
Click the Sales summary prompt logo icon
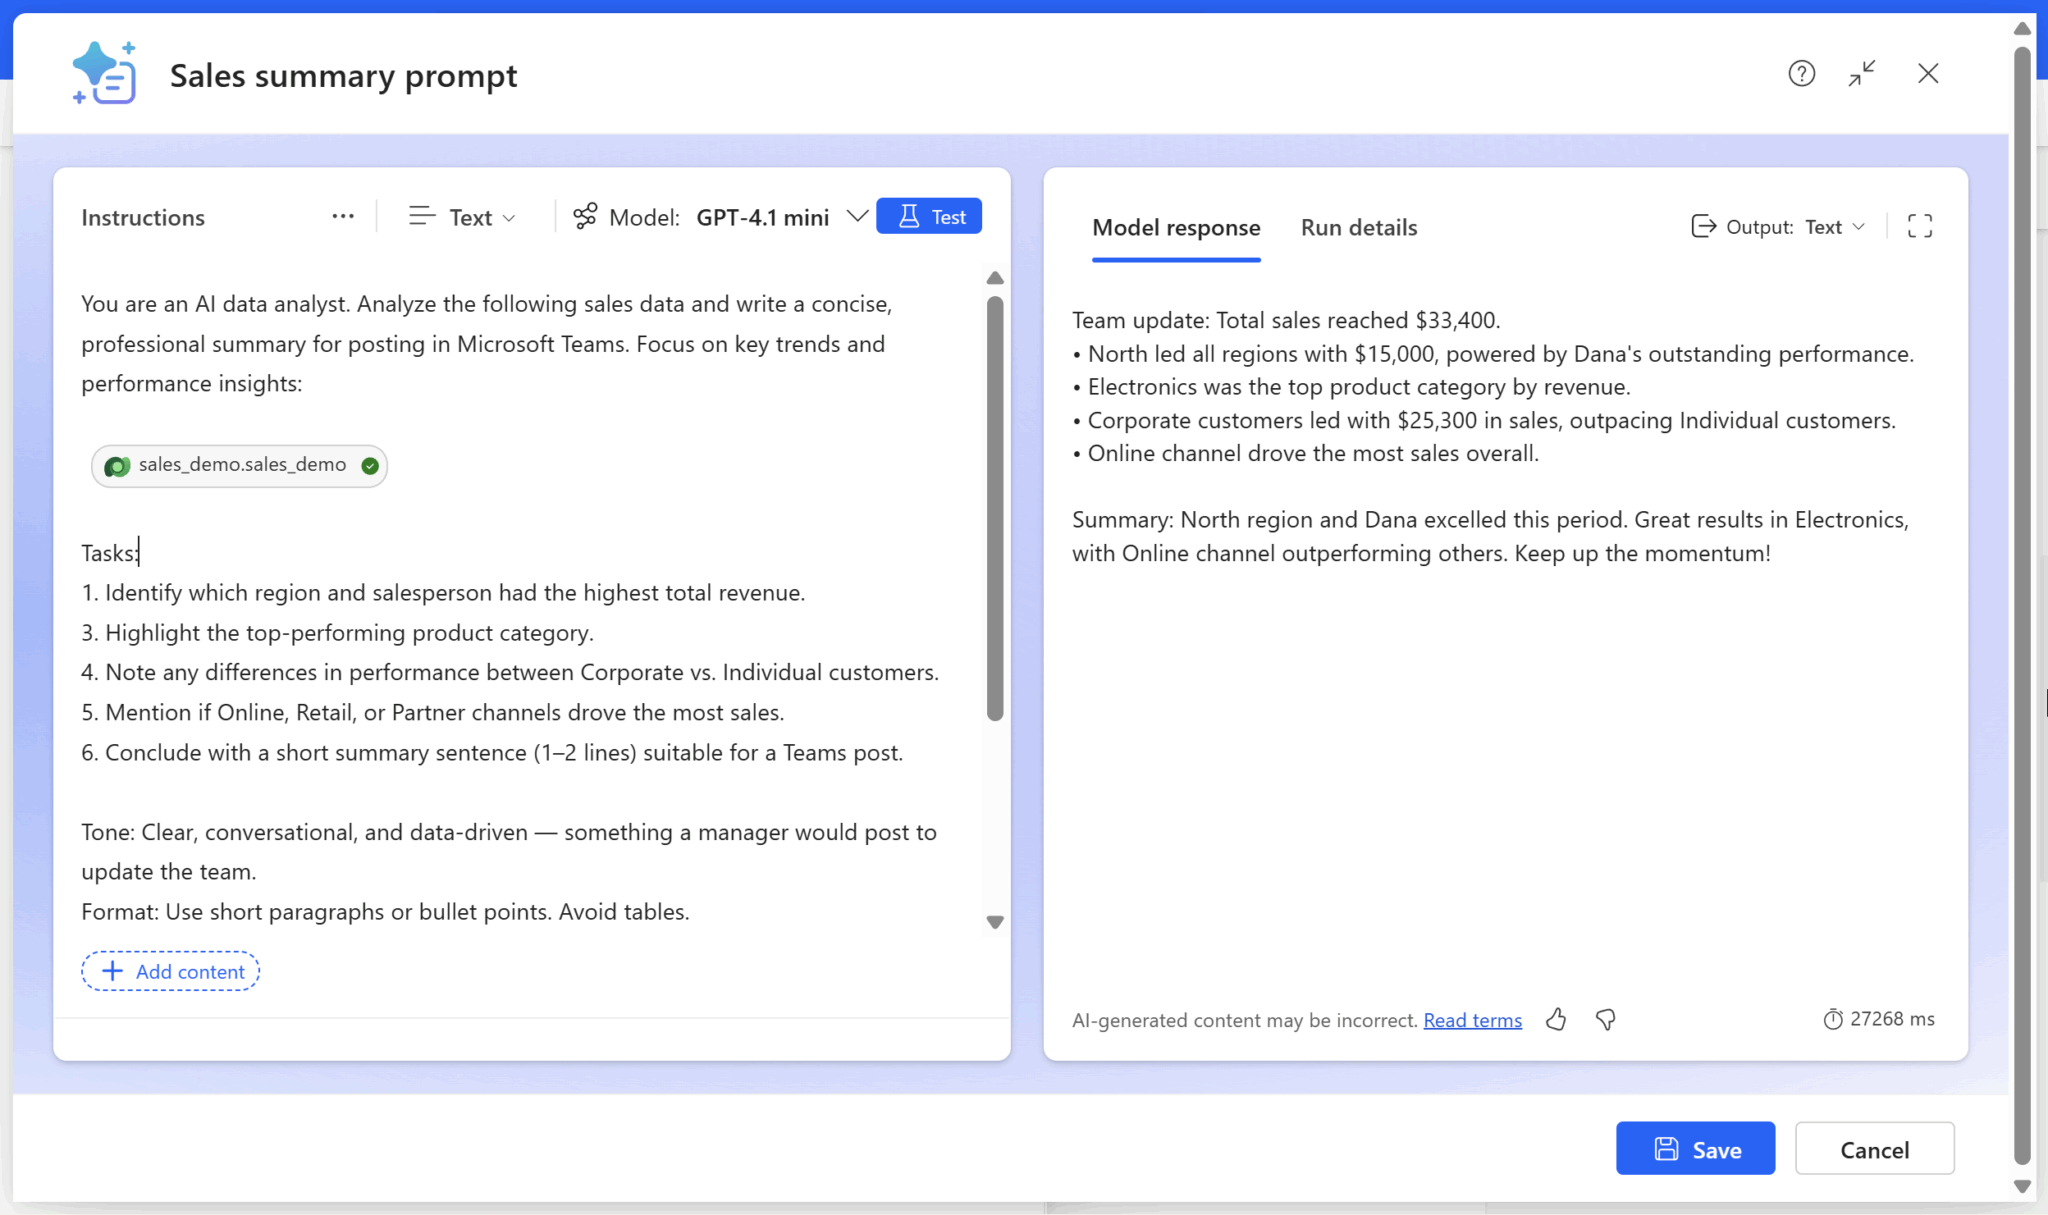tap(105, 73)
